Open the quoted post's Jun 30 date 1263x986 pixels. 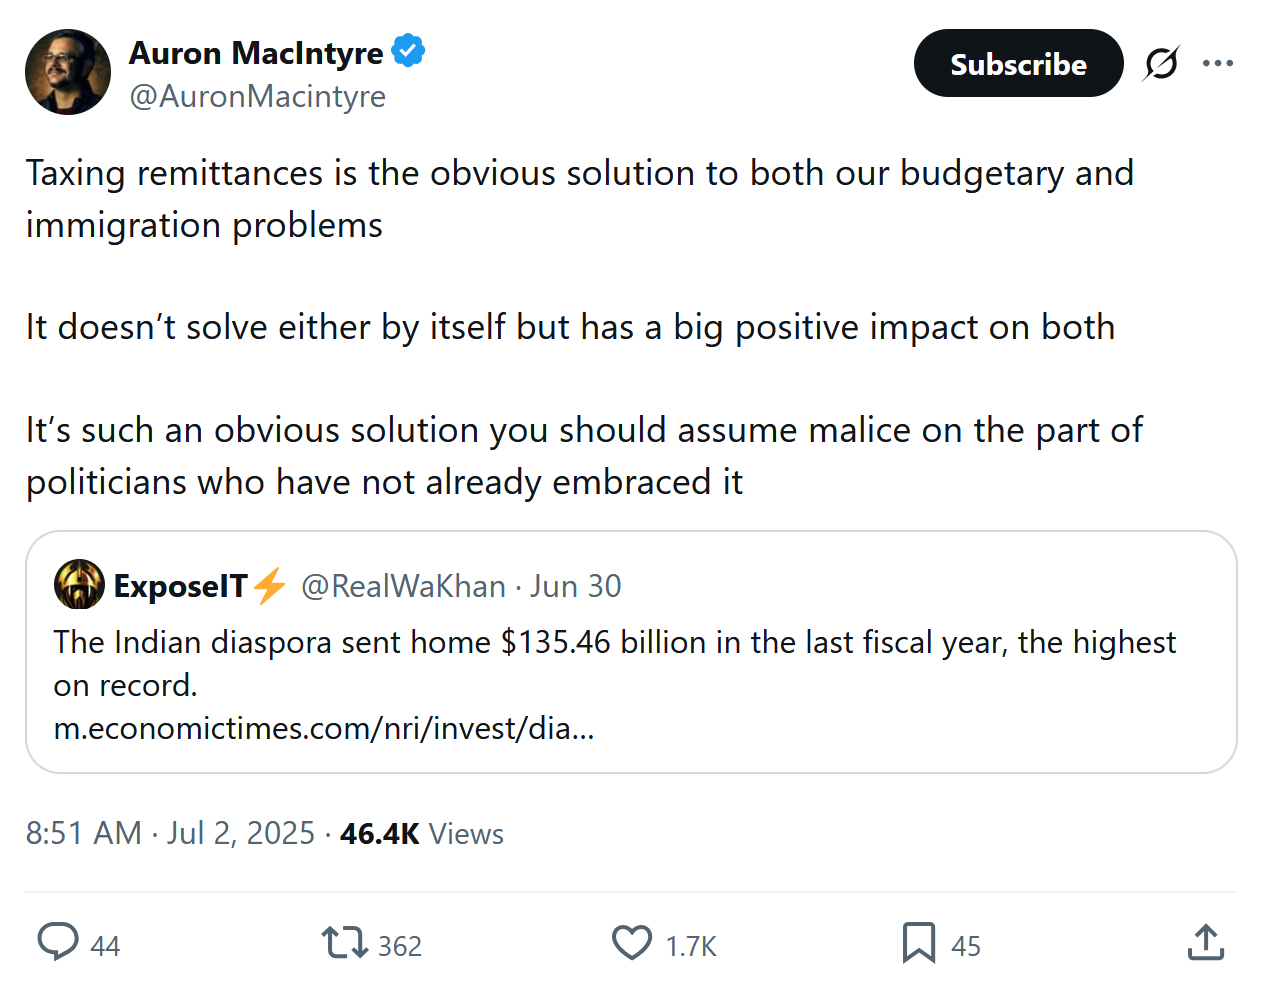[x=576, y=586]
